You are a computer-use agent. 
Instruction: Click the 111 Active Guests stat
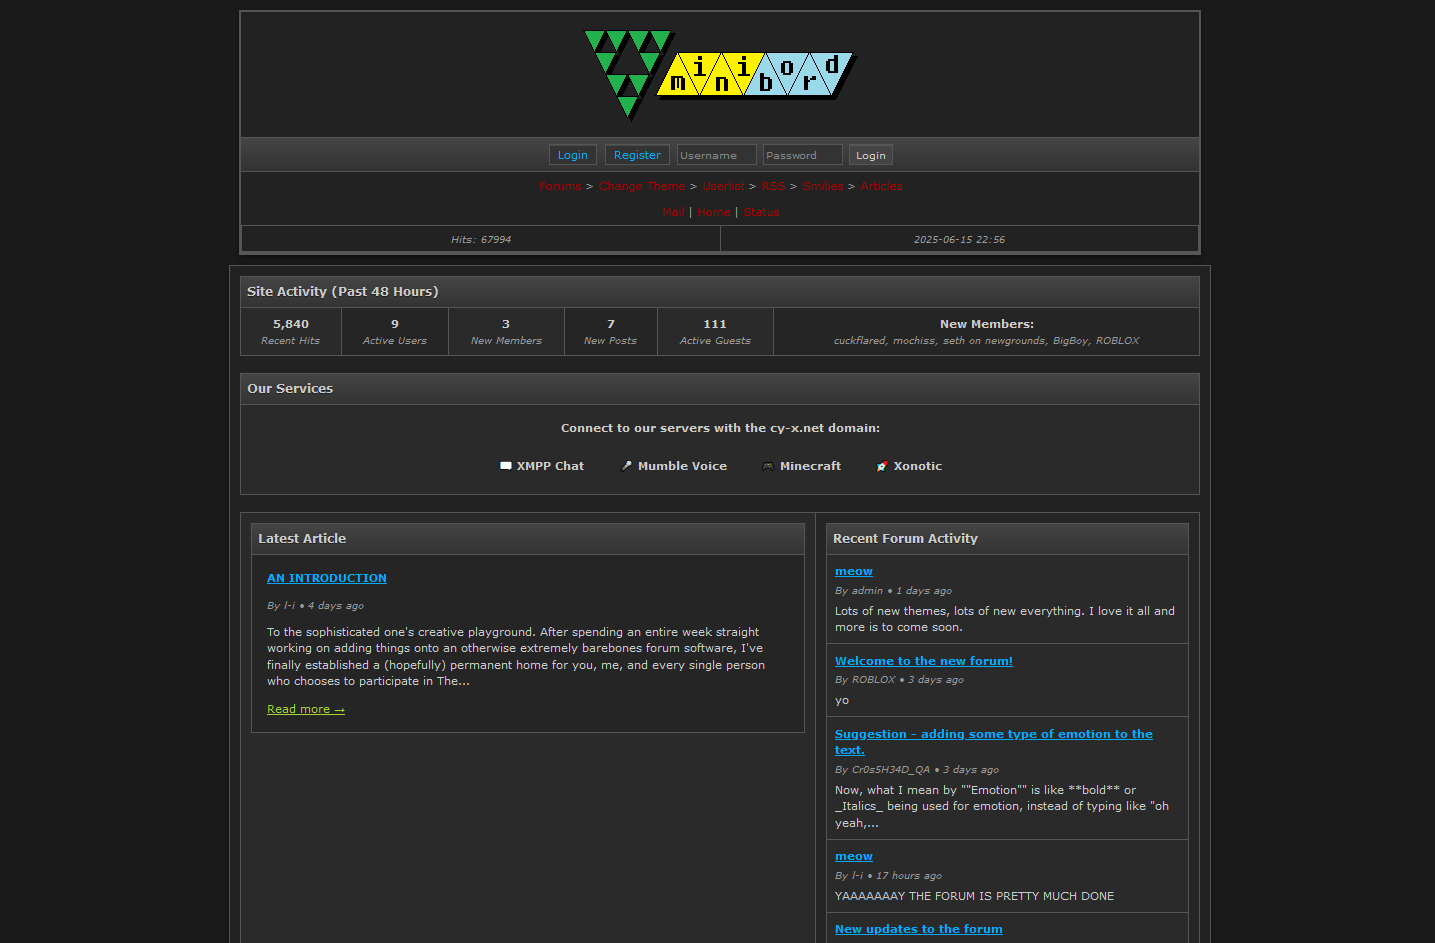715,332
